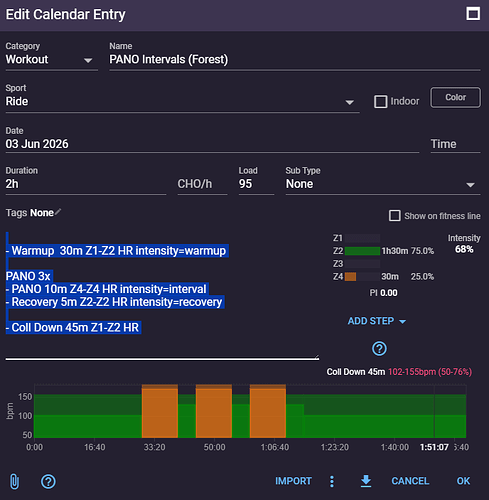This screenshot has width=489, height=500.
Task: Open the three-dot more options menu
Action: (x=332, y=481)
